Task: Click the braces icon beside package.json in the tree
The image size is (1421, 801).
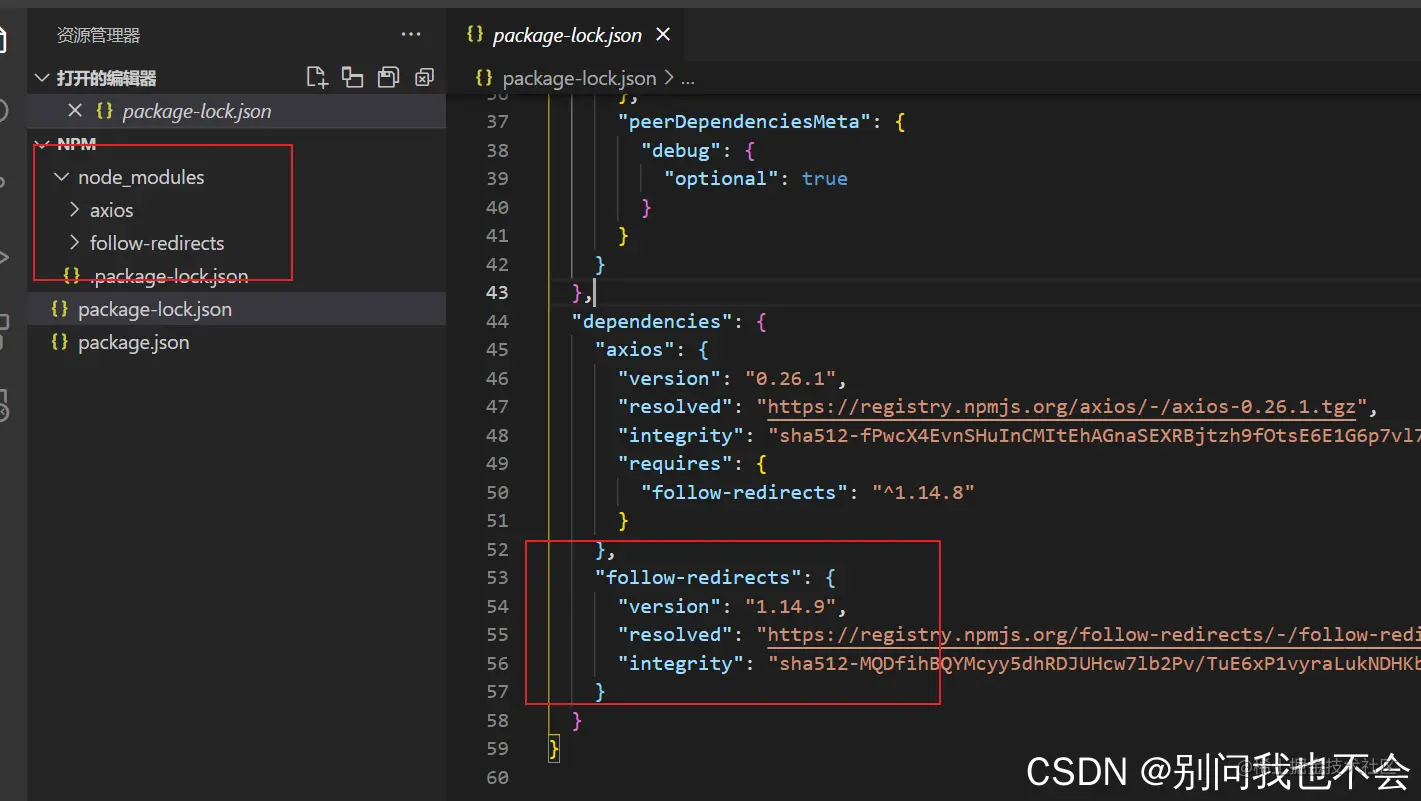Action: (x=59, y=342)
